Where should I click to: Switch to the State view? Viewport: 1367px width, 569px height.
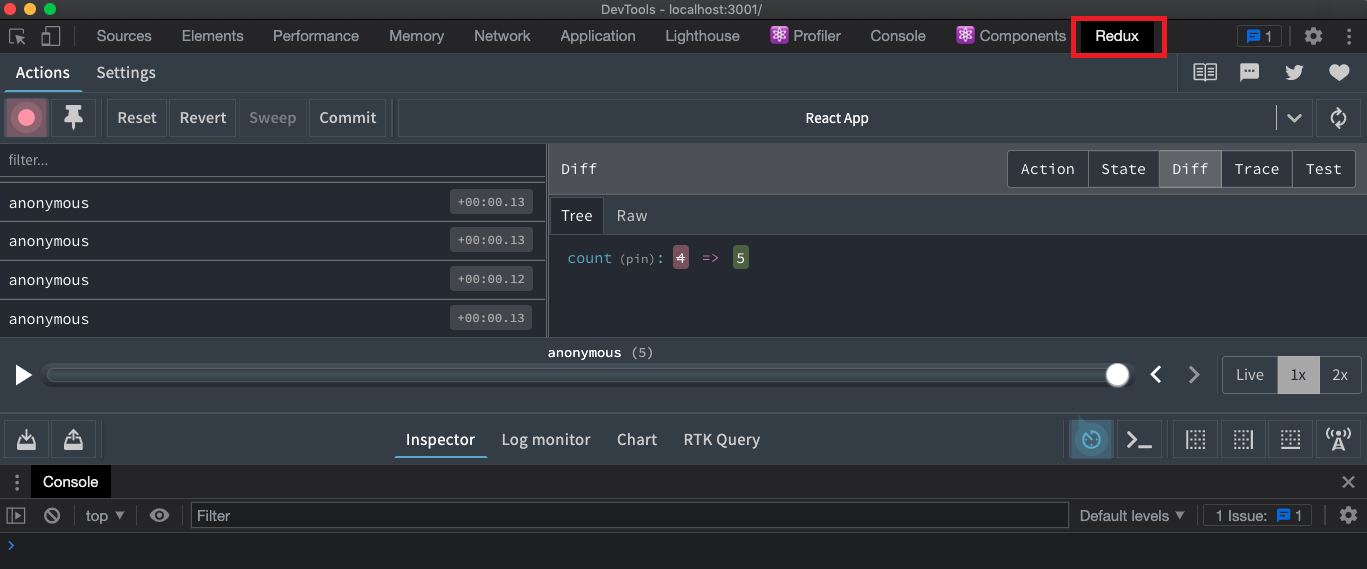coord(1123,169)
